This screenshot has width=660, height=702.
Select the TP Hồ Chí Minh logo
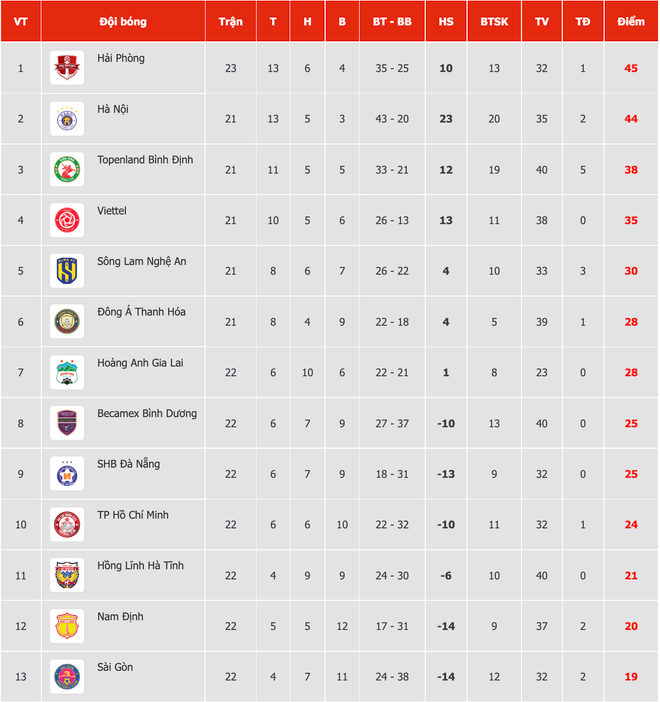[68, 525]
